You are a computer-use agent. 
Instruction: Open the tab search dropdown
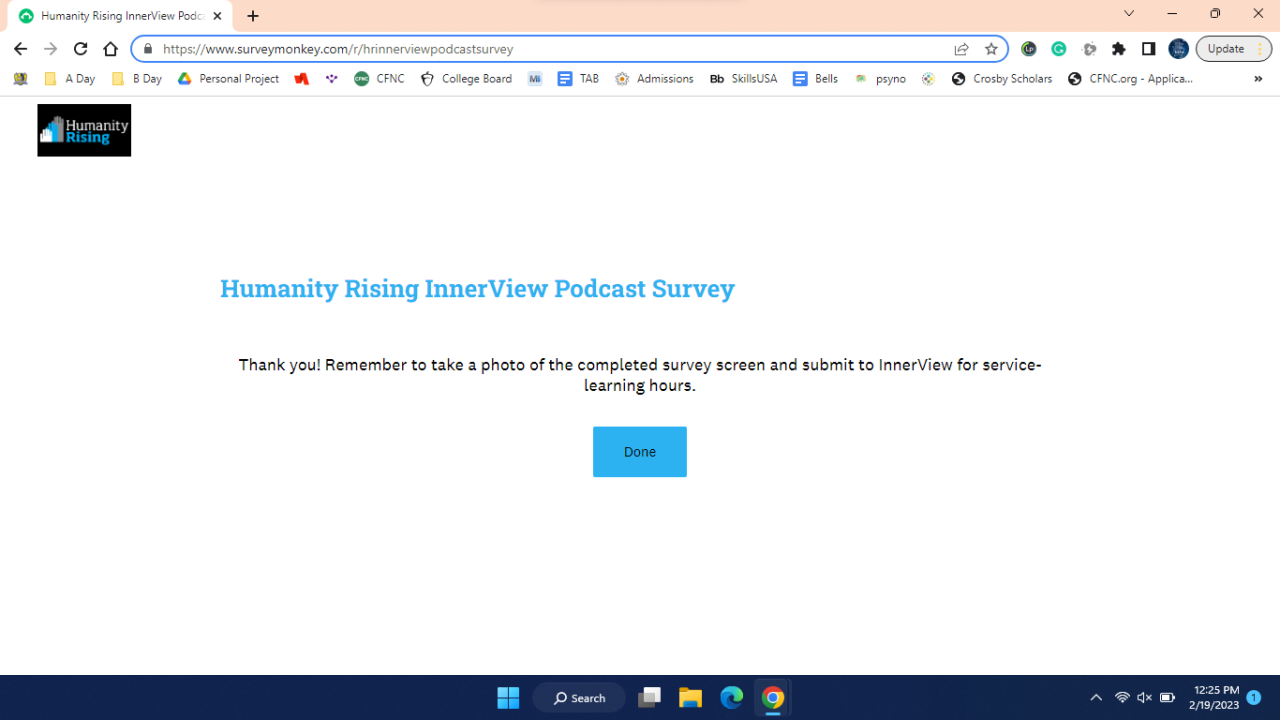pyautogui.click(x=1129, y=14)
